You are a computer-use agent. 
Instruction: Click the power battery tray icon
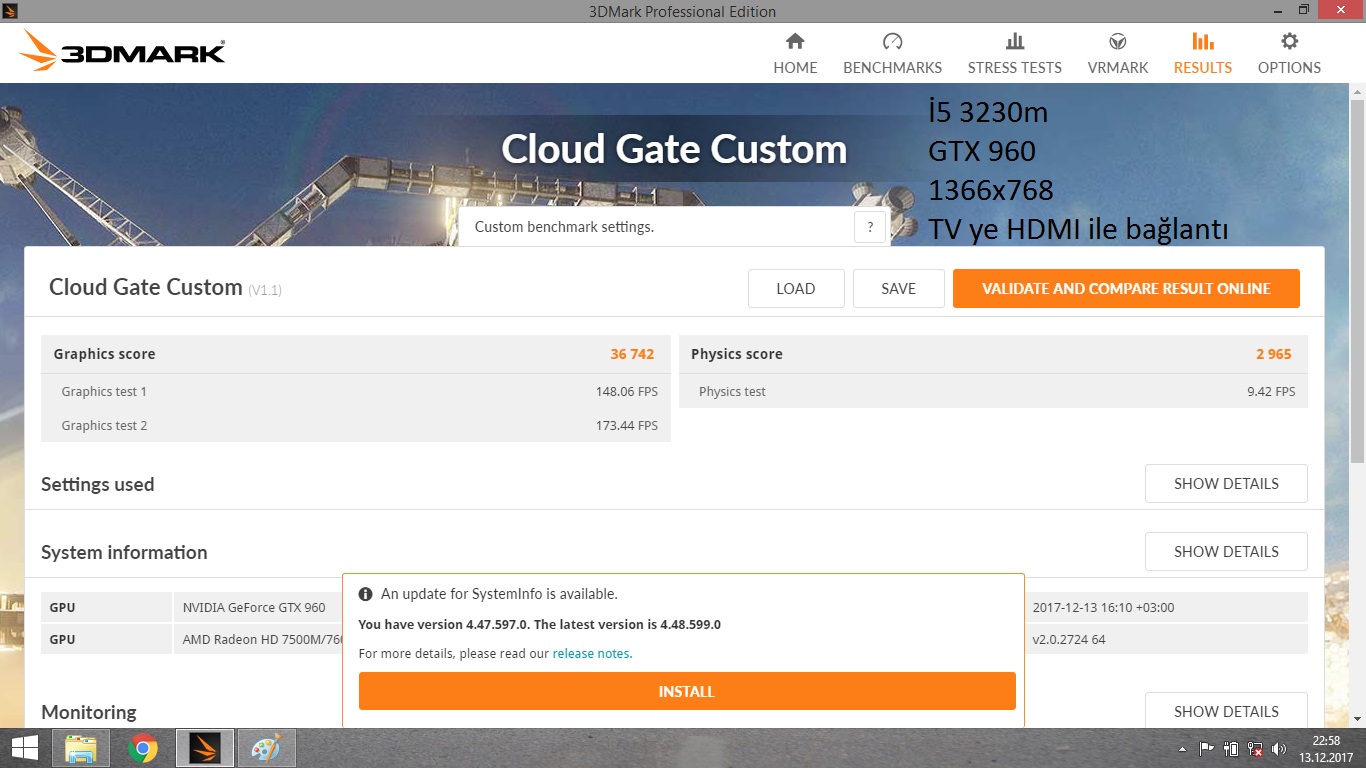pos(1231,748)
